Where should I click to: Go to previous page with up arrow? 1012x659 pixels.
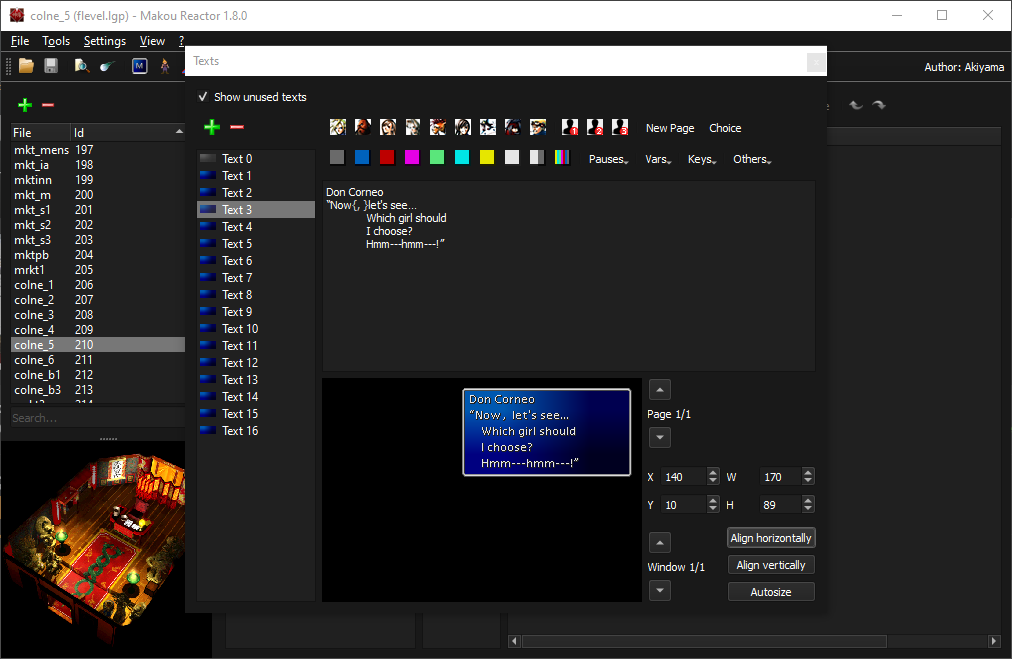pos(660,390)
